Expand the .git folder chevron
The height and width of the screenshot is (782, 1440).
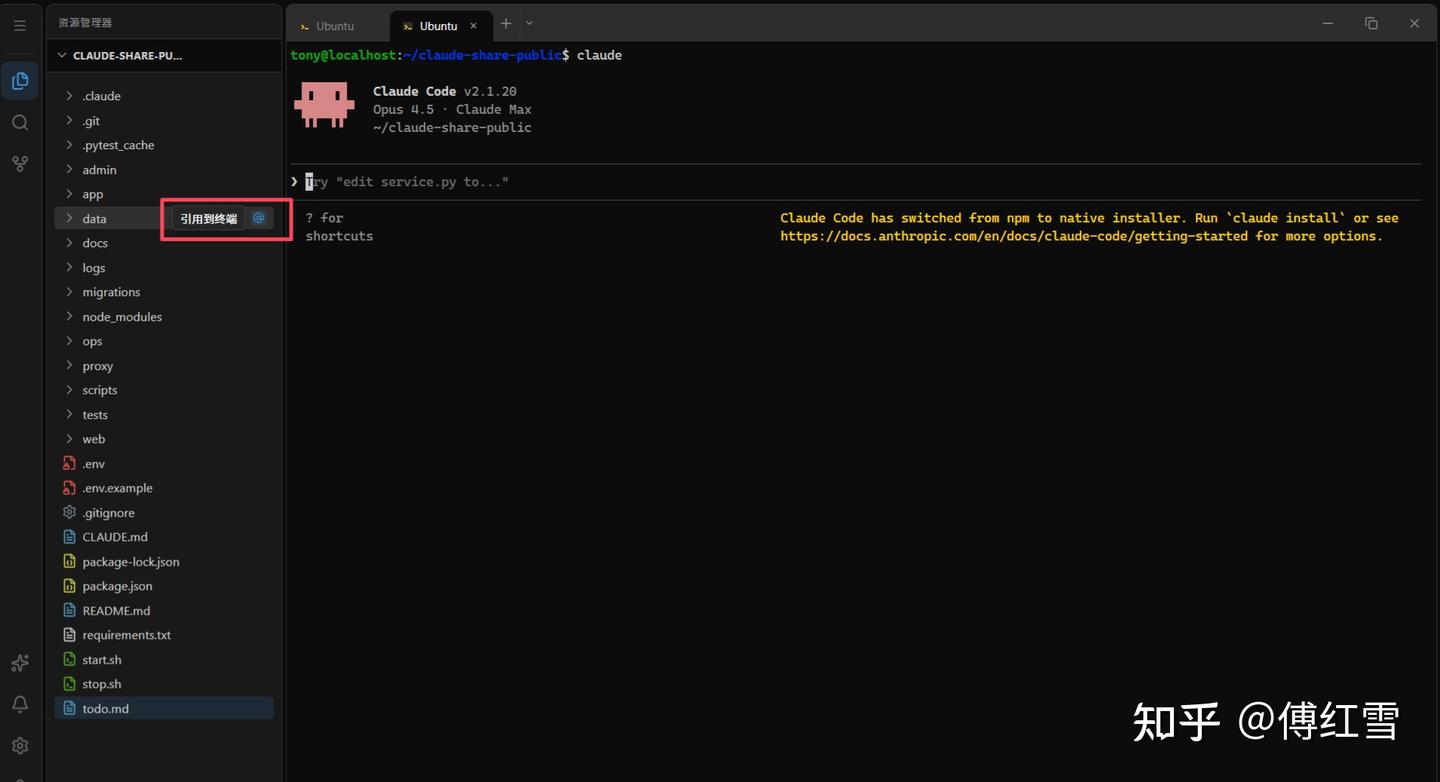(69, 121)
